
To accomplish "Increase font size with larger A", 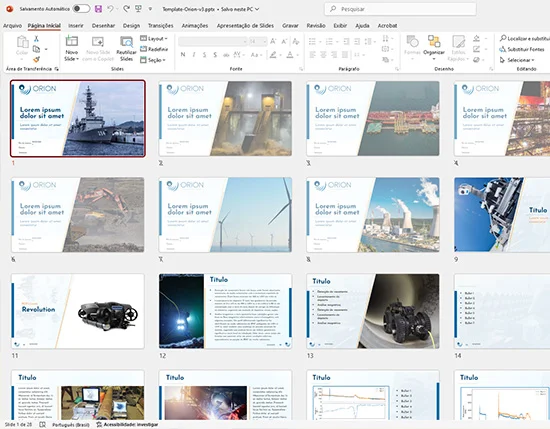I will click(273, 42).
